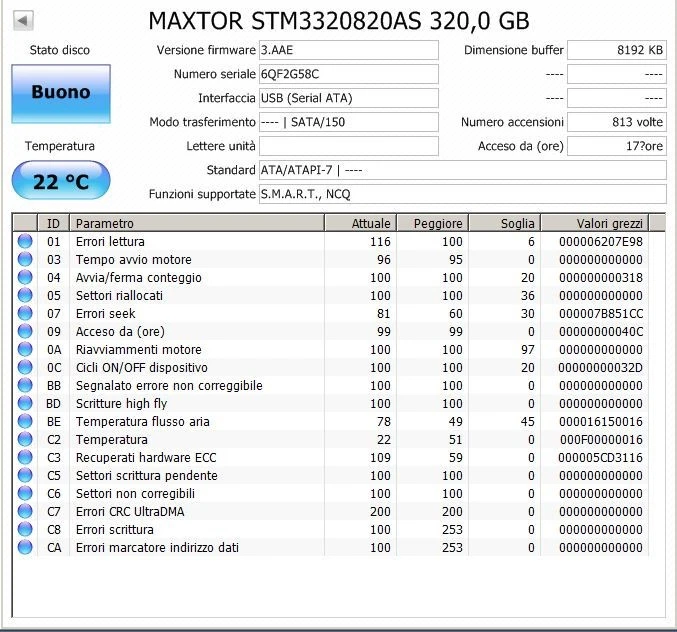Screen dimensions: 677x632
Task: Click raw value 000016150016
Action: pyautogui.click(x=601, y=422)
